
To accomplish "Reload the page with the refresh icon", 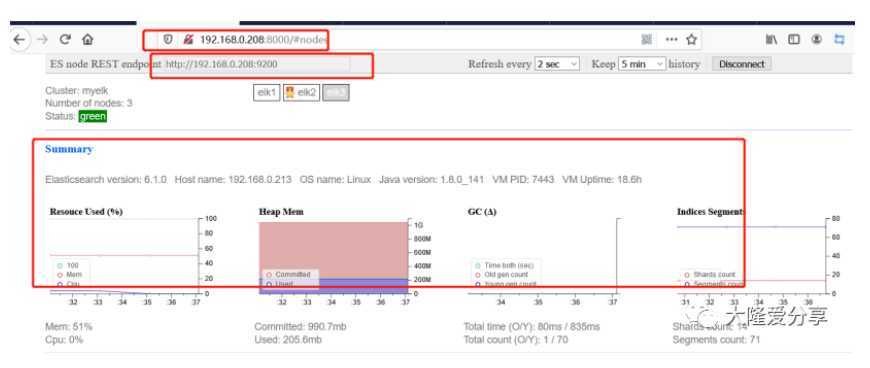I will tap(65, 40).
